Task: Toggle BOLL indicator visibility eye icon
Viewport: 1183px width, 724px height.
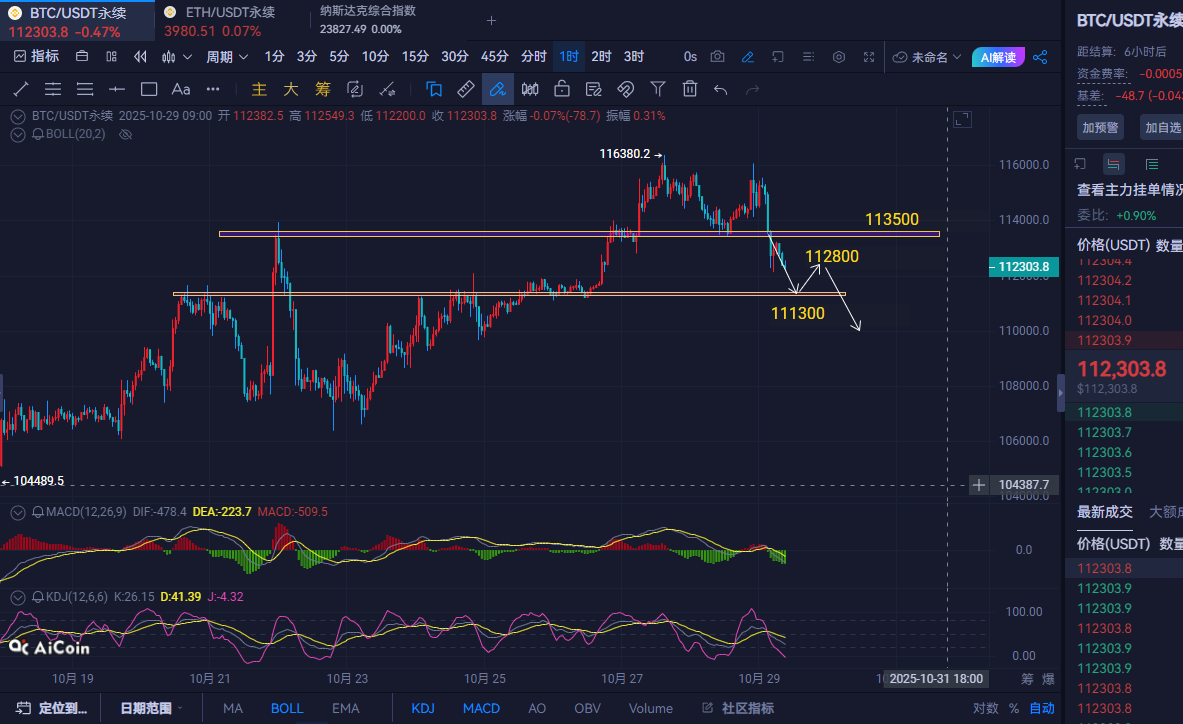Action: tap(126, 134)
